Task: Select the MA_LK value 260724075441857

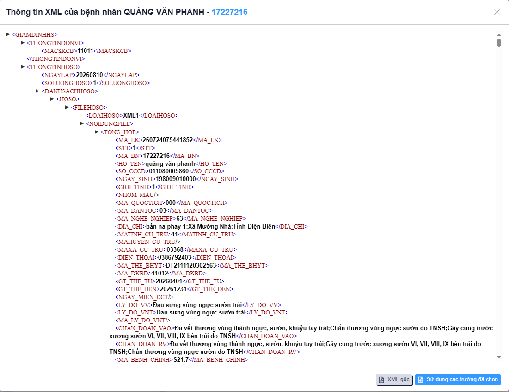Action: [168, 140]
